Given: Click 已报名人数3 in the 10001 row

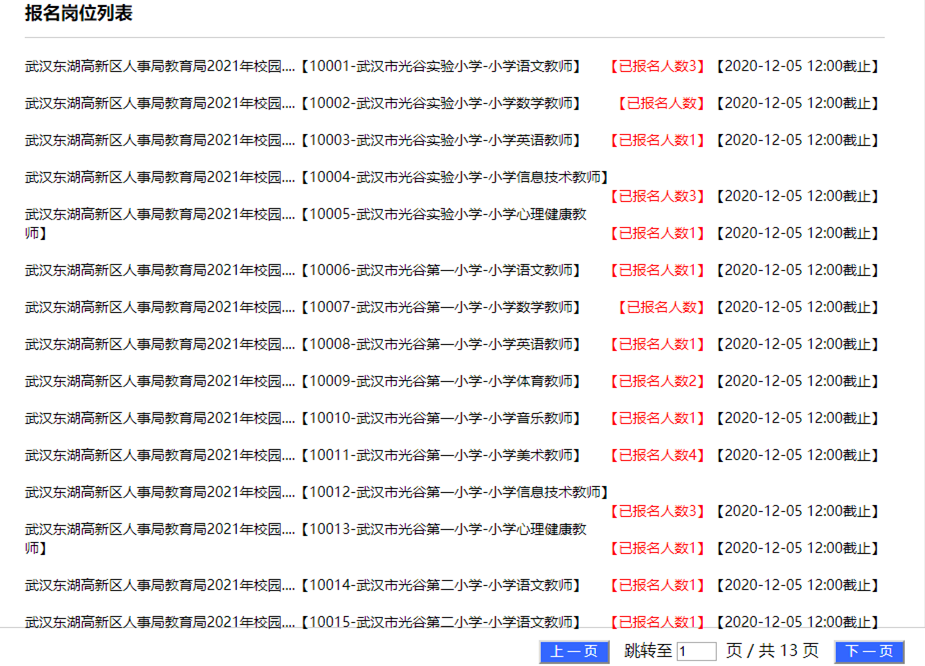Looking at the screenshot, I should pyautogui.click(x=657, y=66).
